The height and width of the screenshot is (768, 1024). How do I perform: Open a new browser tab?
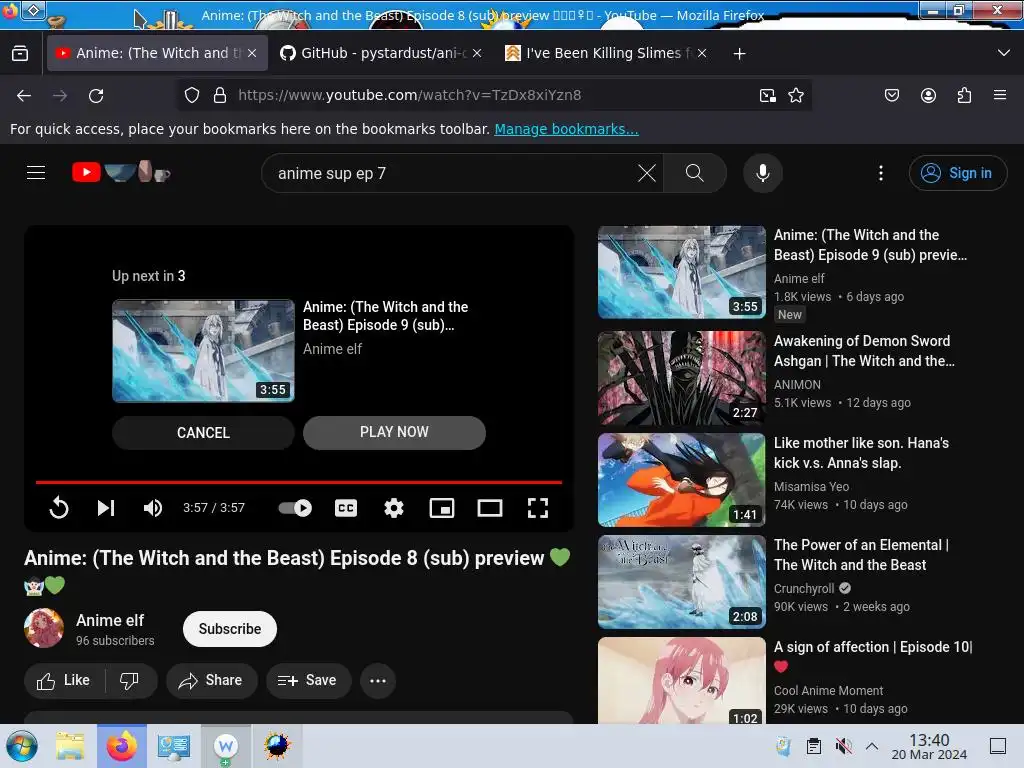tap(739, 54)
